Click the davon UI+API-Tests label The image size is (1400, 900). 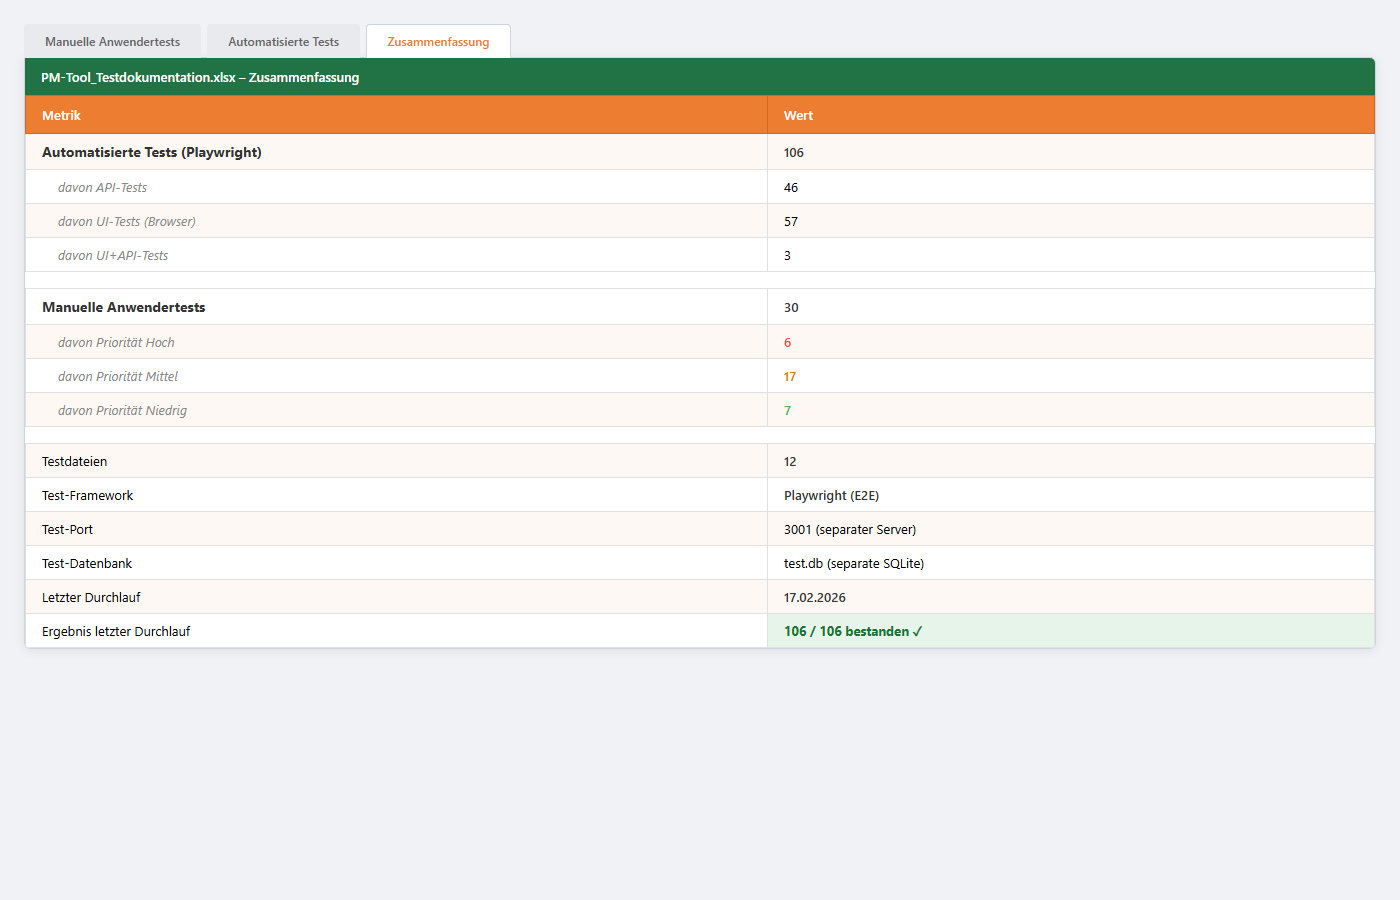(113, 255)
